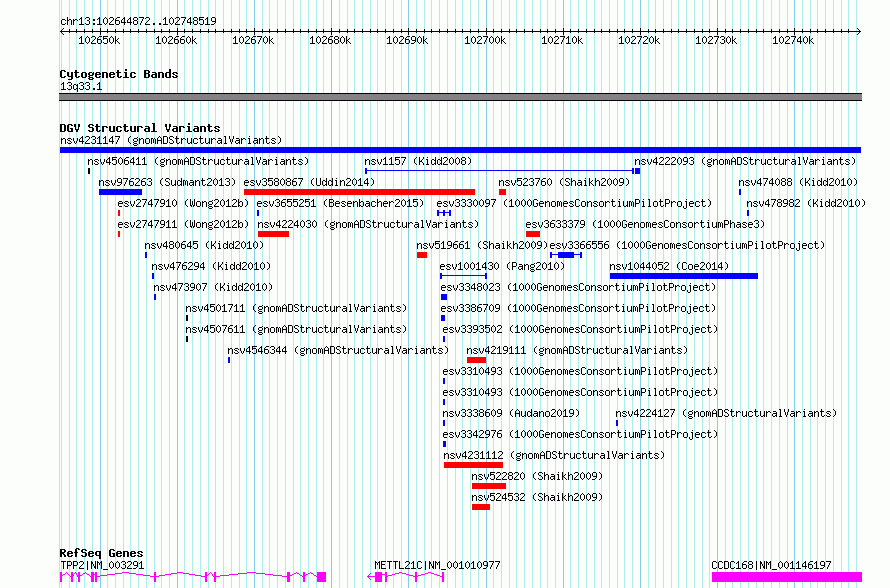
Task: Select the esv3393502 Pilot Project label
Action: tap(580, 329)
